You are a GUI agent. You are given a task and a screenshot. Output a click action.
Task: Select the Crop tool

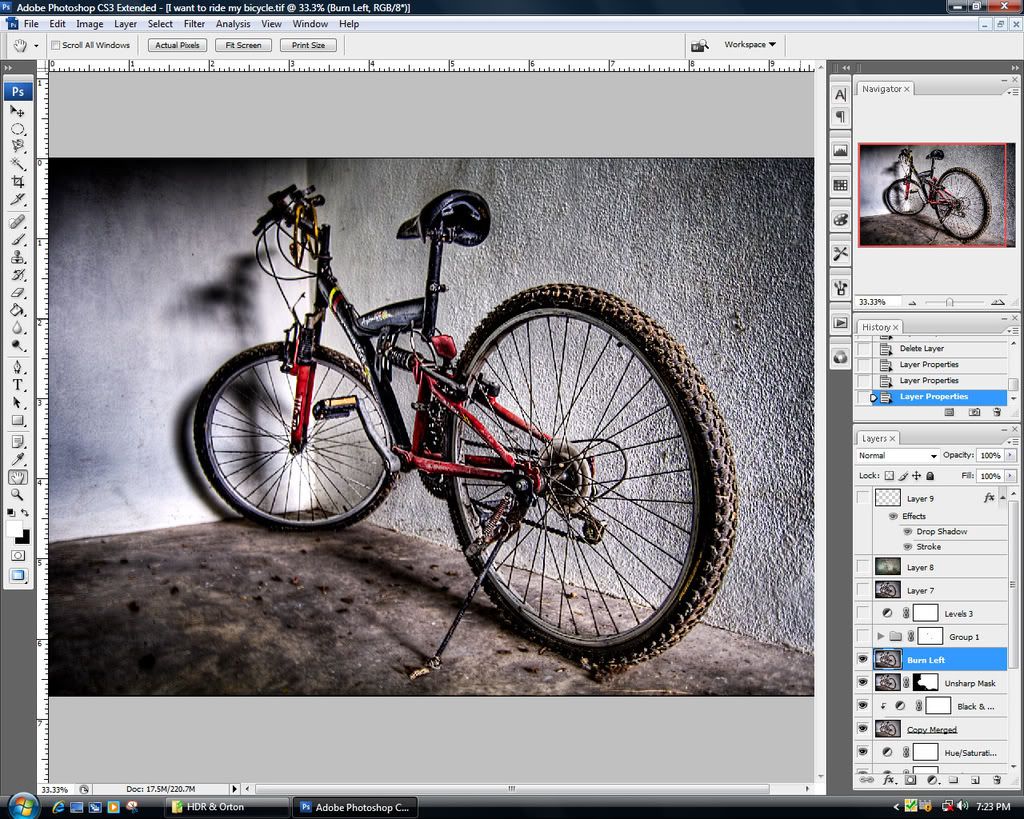[18, 181]
